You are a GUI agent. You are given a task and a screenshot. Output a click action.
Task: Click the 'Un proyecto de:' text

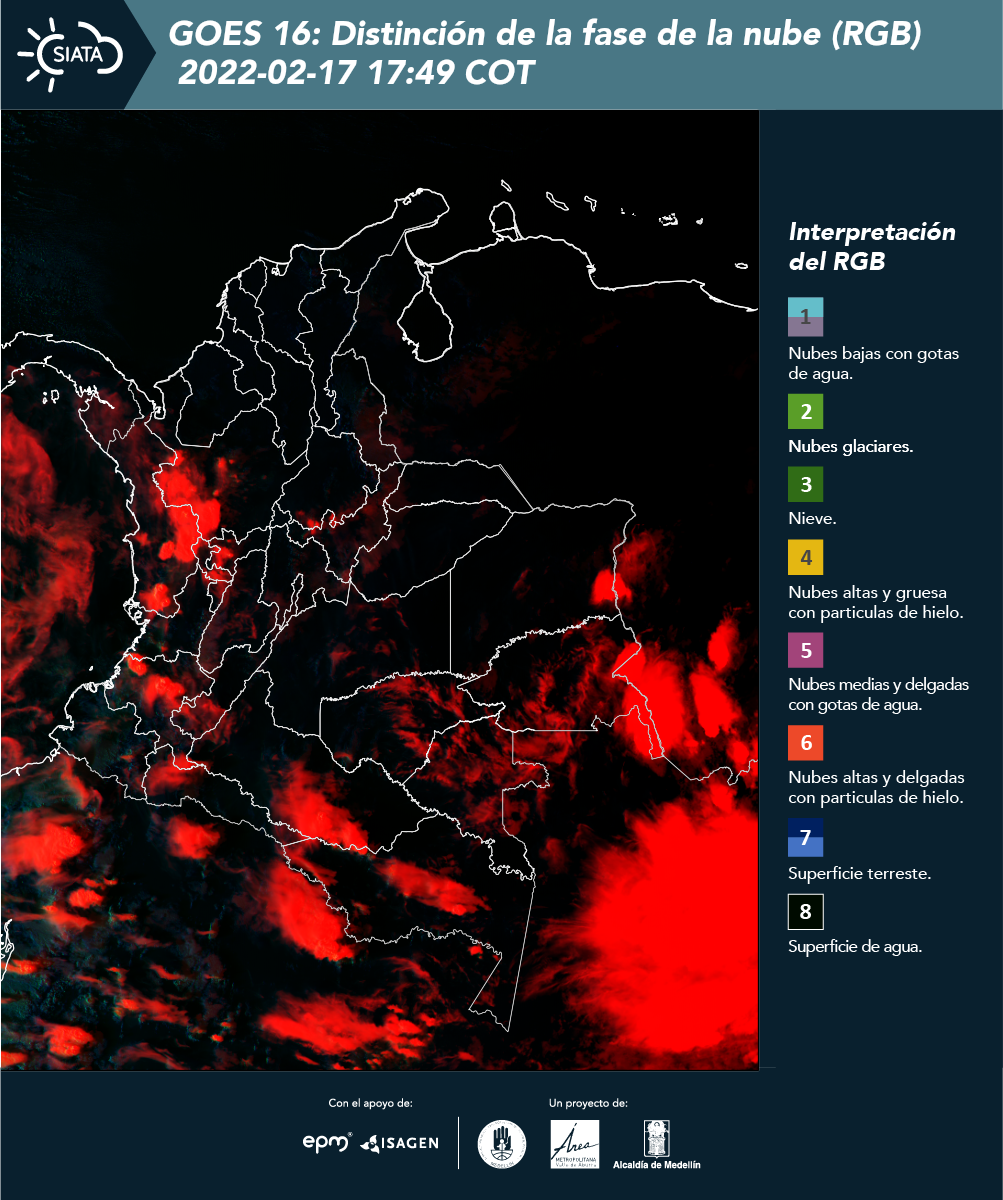588,1103
